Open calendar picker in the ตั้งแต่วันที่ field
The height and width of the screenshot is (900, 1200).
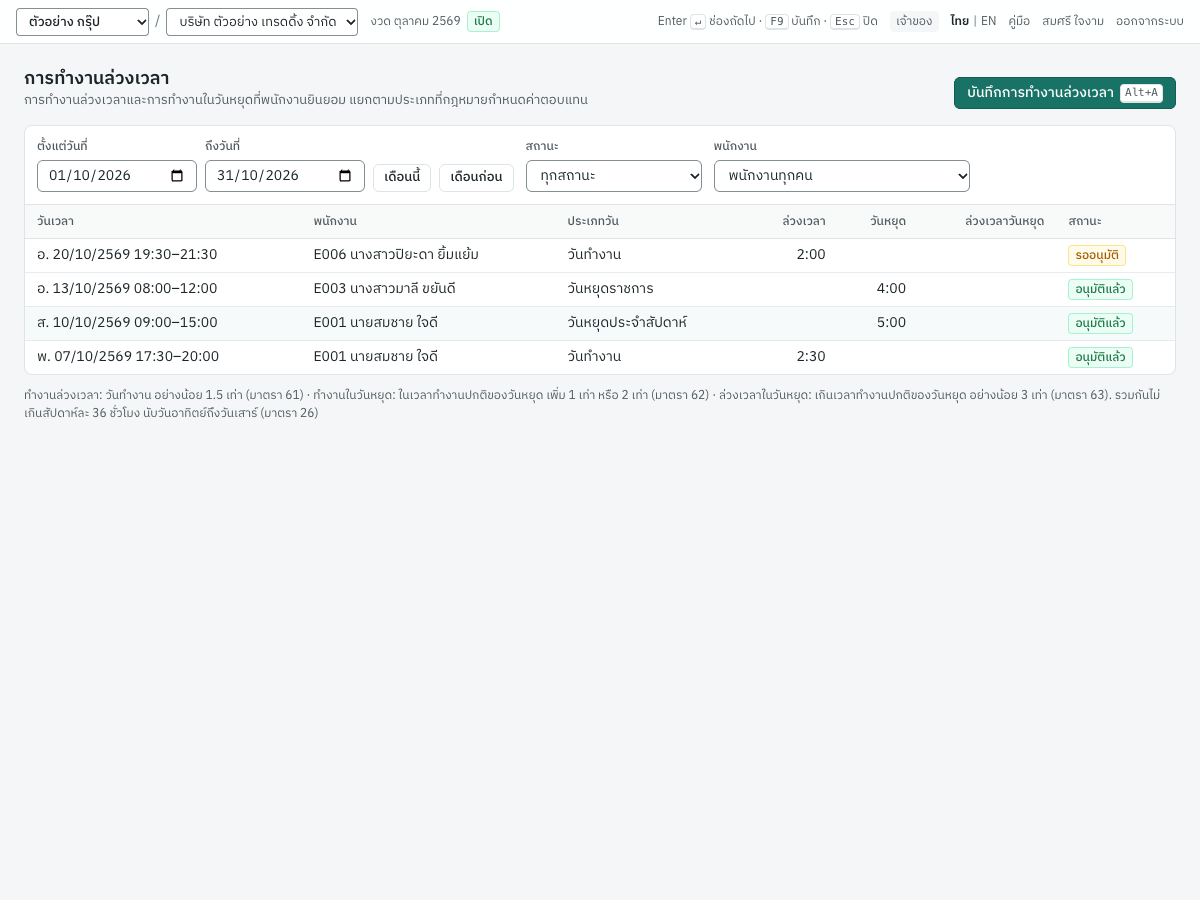click(178, 176)
